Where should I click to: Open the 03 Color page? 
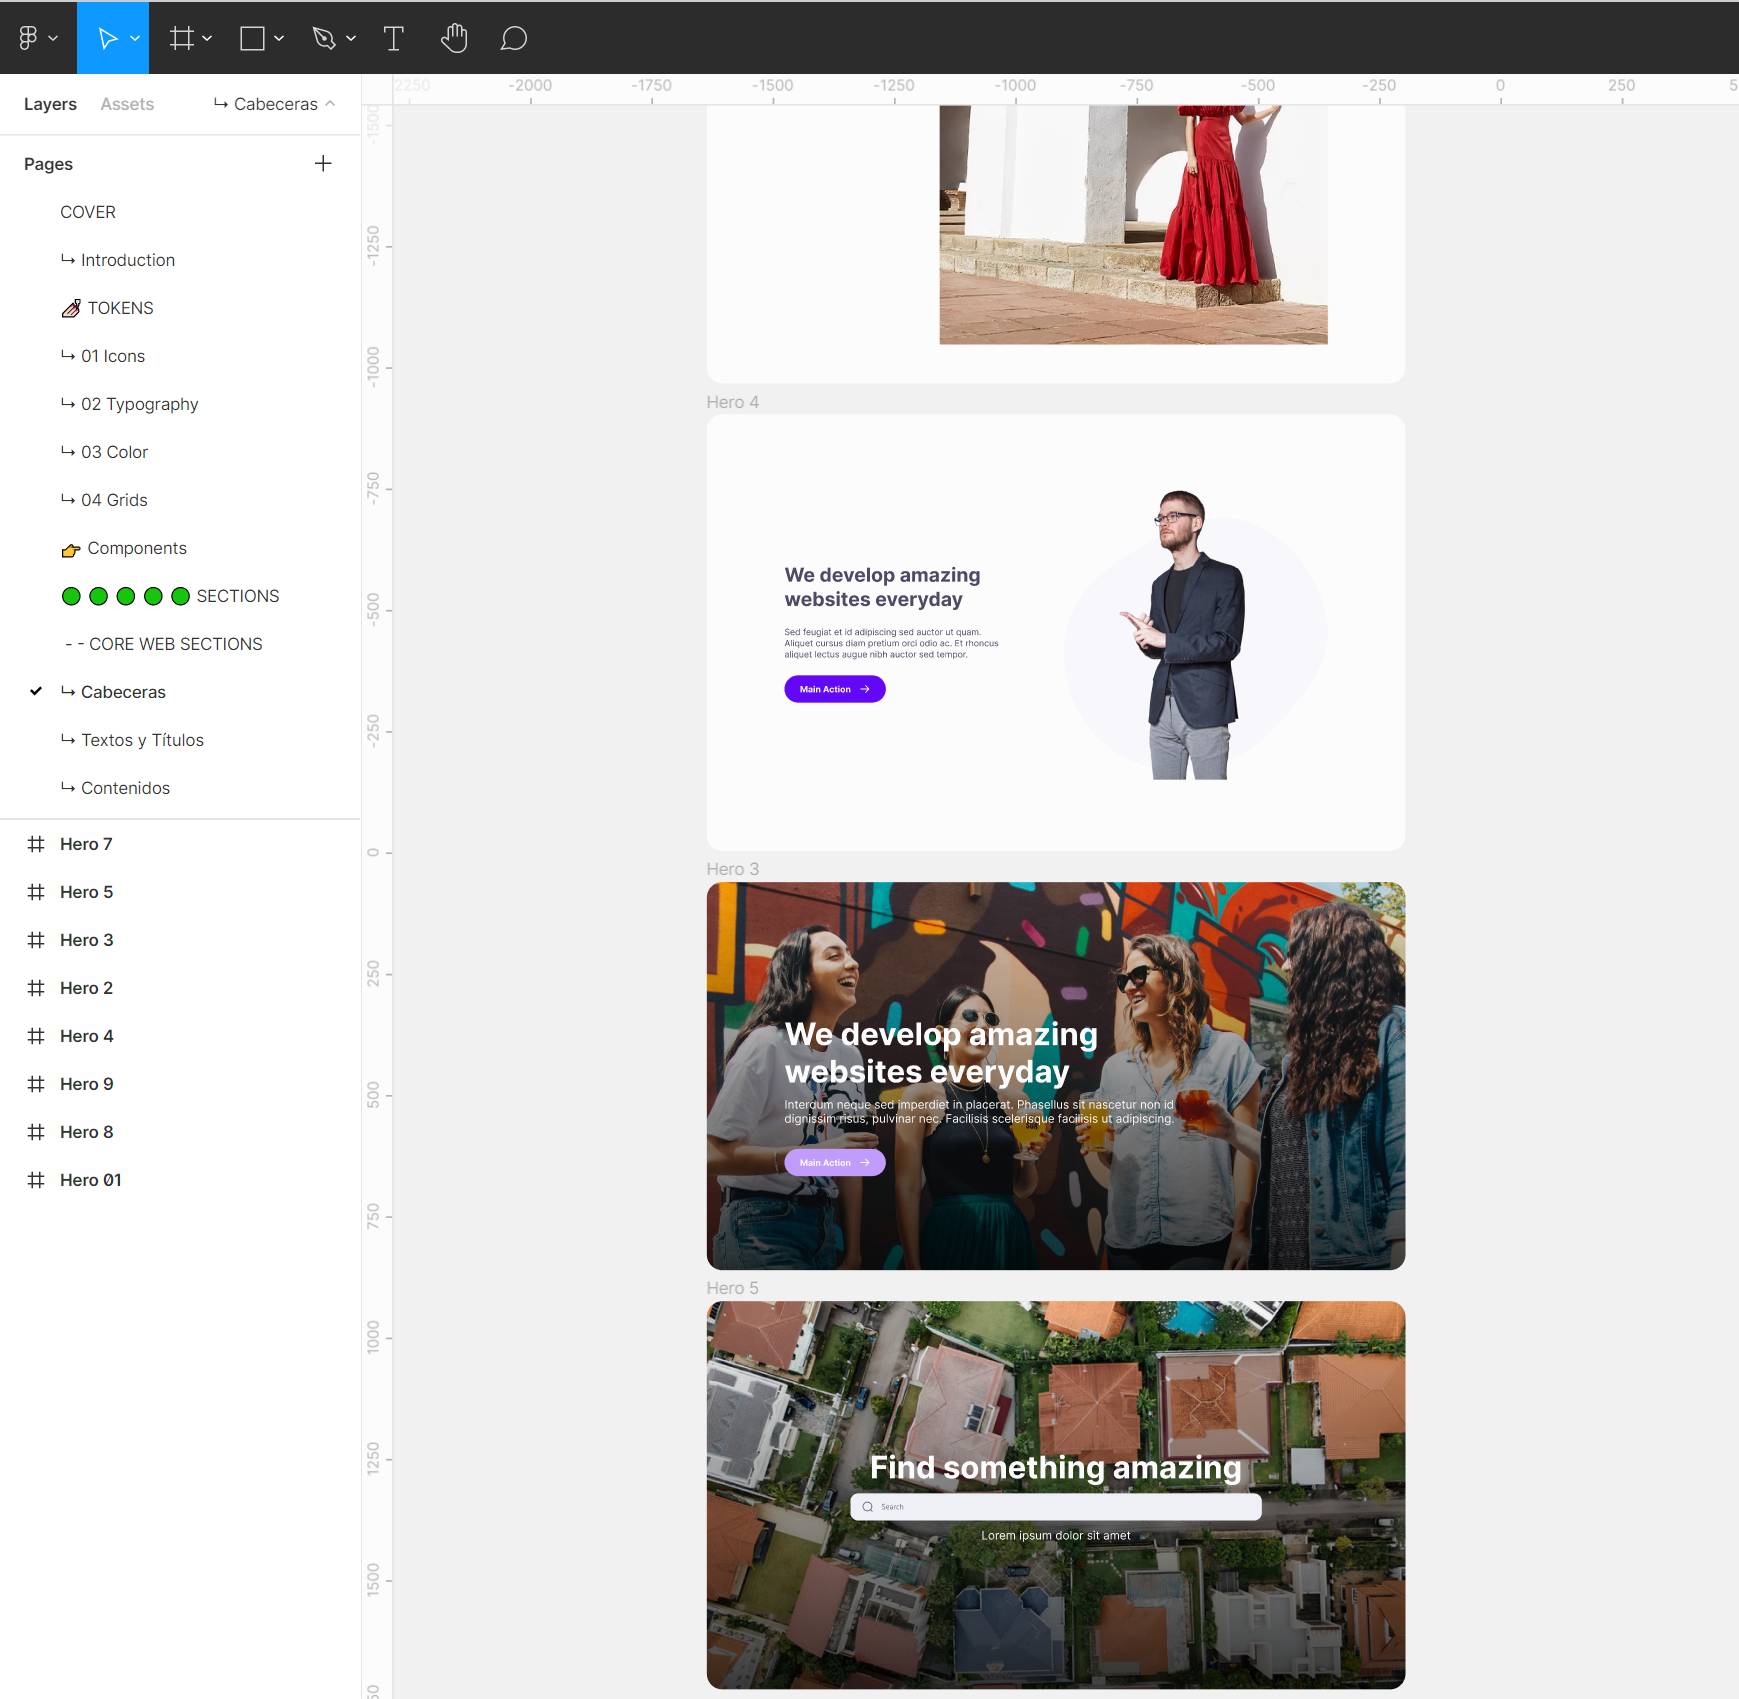pyautogui.click(x=114, y=452)
